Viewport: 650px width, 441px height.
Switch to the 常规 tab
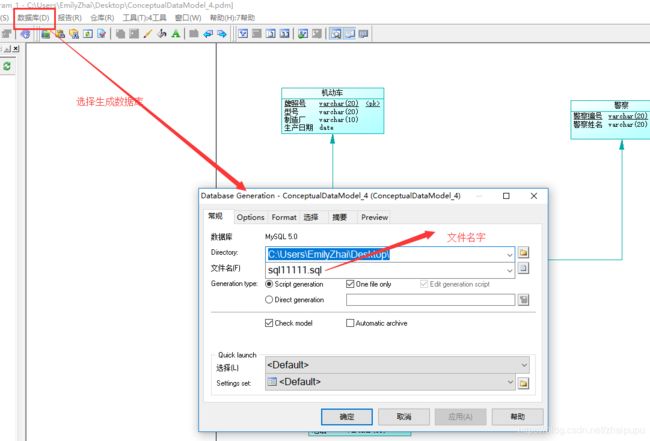[216, 216]
